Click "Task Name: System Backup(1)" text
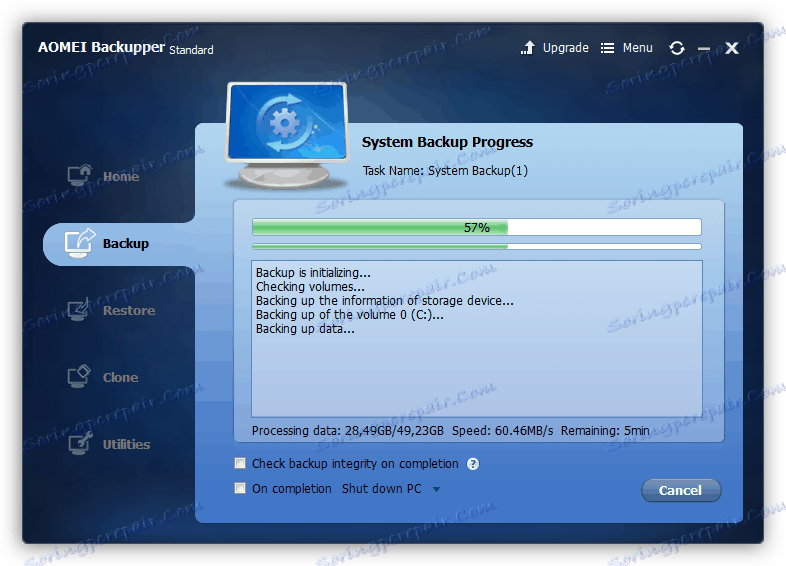Viewport: 786px width, 566px height. pyautogui.click(x=445, y=171)
